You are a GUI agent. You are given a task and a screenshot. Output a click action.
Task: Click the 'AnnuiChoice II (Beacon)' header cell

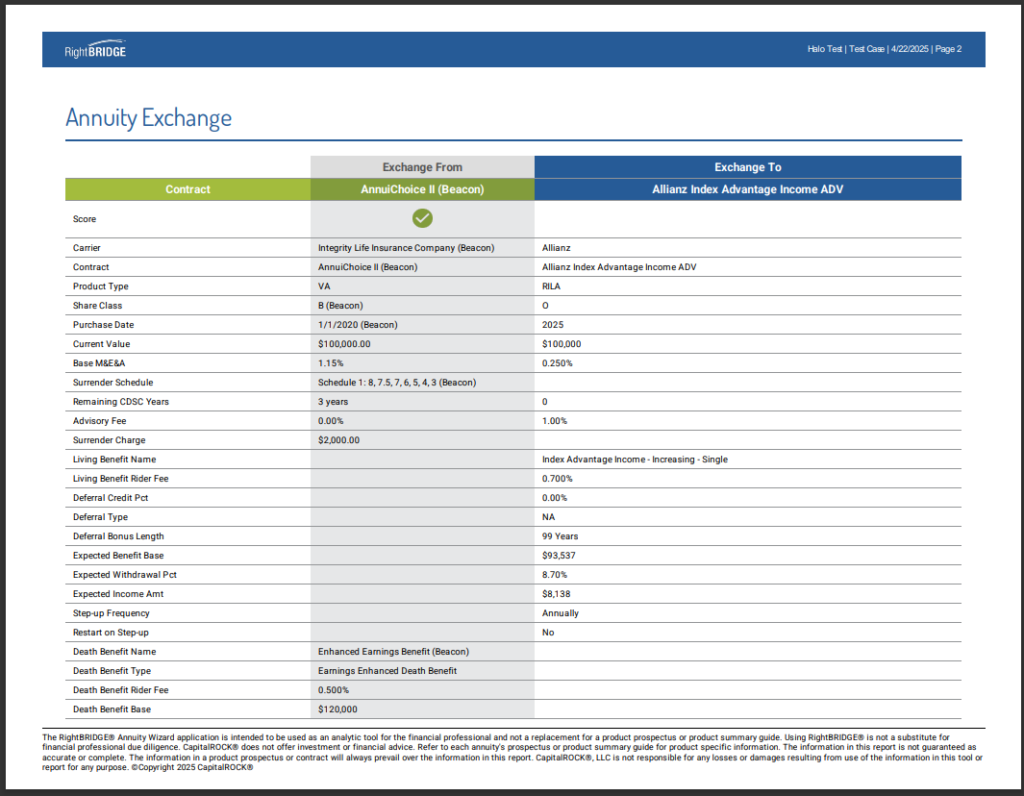point(423,189)
